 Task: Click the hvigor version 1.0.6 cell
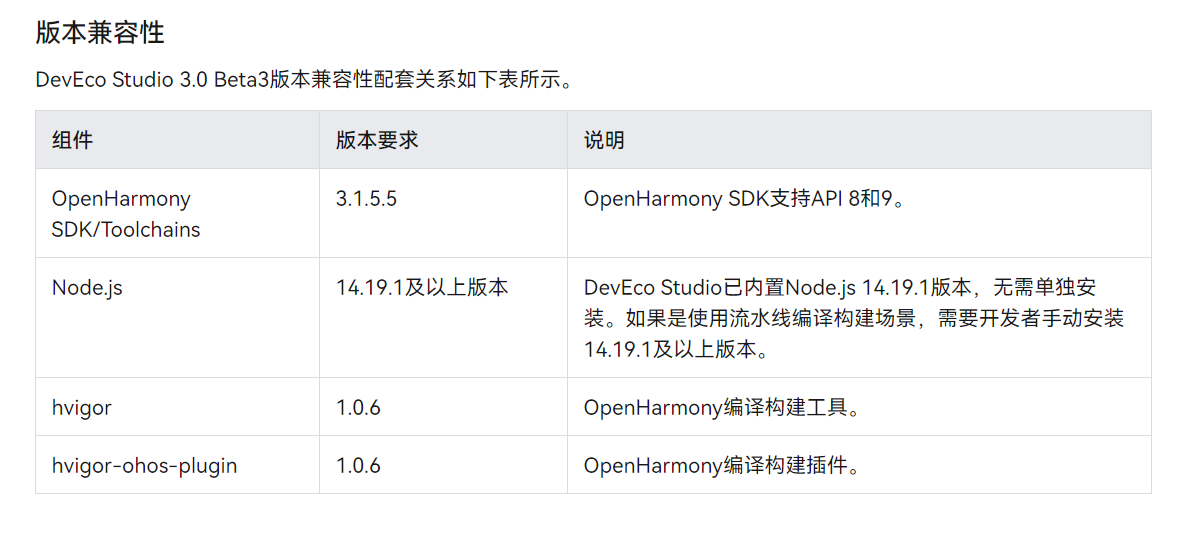[358, 407]
